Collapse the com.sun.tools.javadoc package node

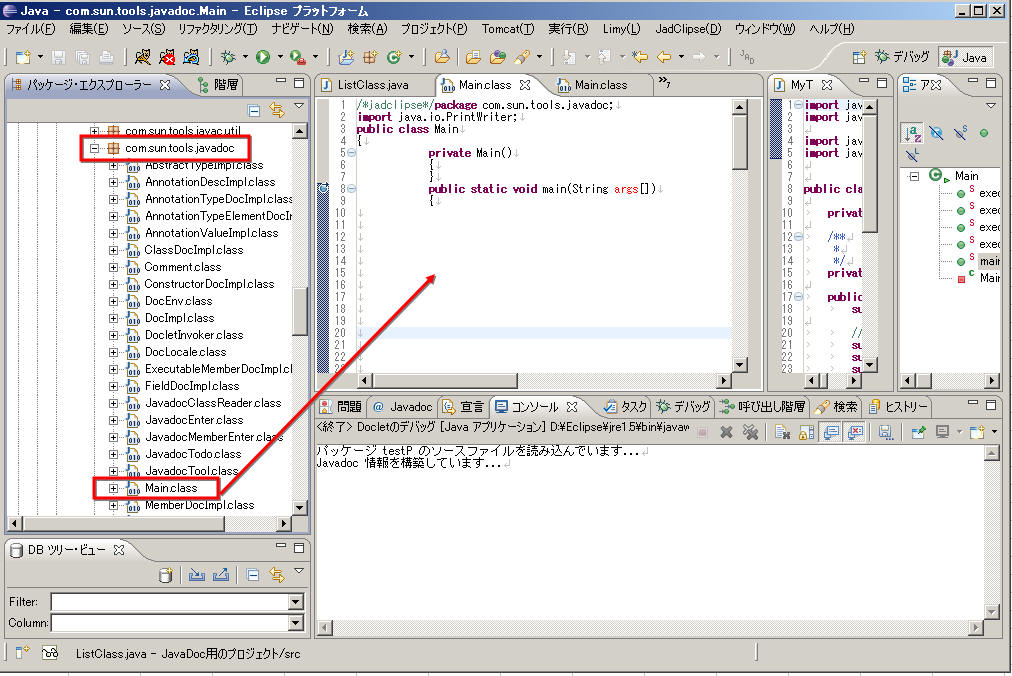[95, 148]
